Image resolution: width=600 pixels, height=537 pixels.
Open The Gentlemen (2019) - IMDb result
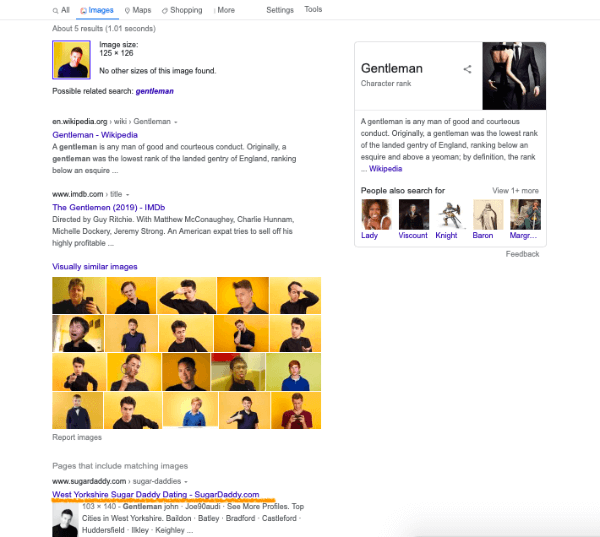109,207
